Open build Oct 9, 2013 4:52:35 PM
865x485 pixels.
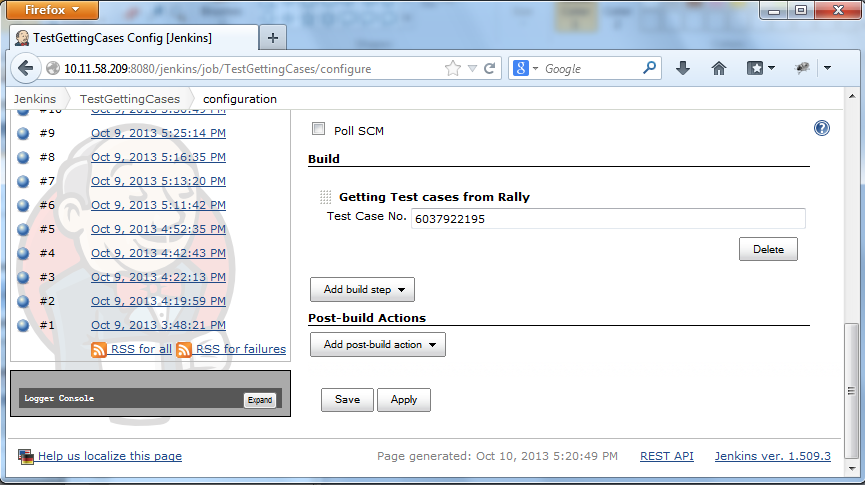pyautogui.click(x=158, y=229)
